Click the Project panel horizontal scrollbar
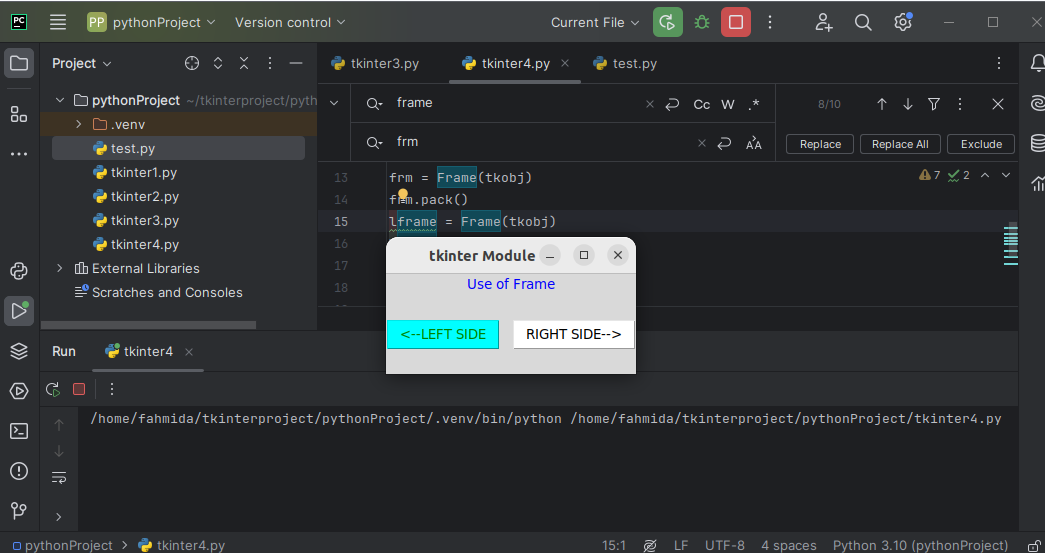 pos(149,325)
